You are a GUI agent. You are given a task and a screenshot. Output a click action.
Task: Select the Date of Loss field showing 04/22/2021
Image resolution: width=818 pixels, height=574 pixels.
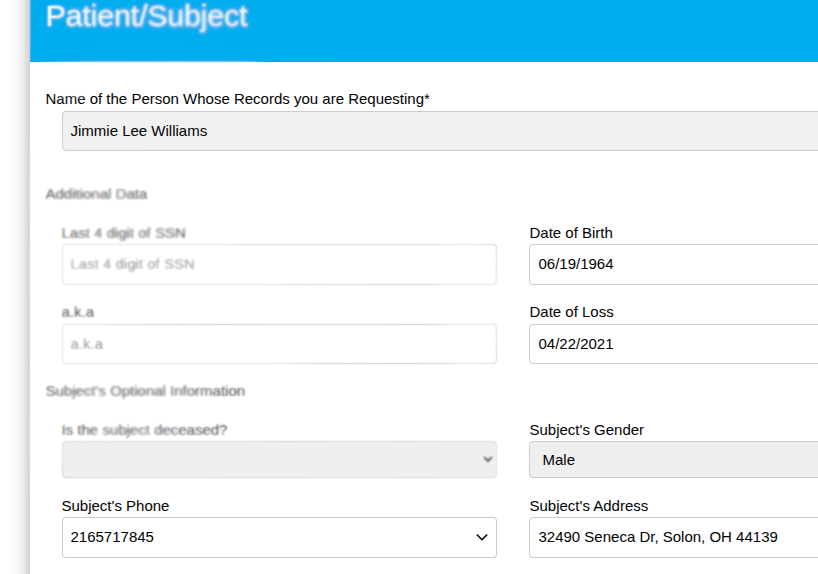(673, 344)
